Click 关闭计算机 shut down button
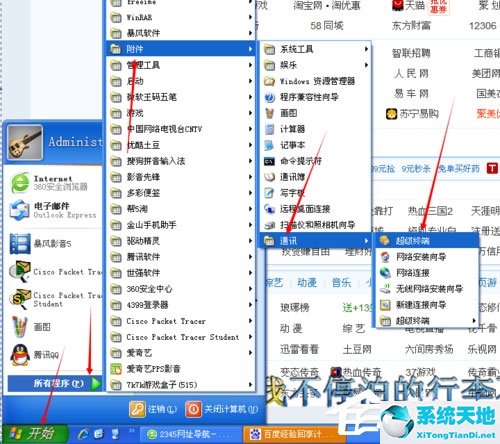Screen dimensions: 500x444 click(222, 409)
